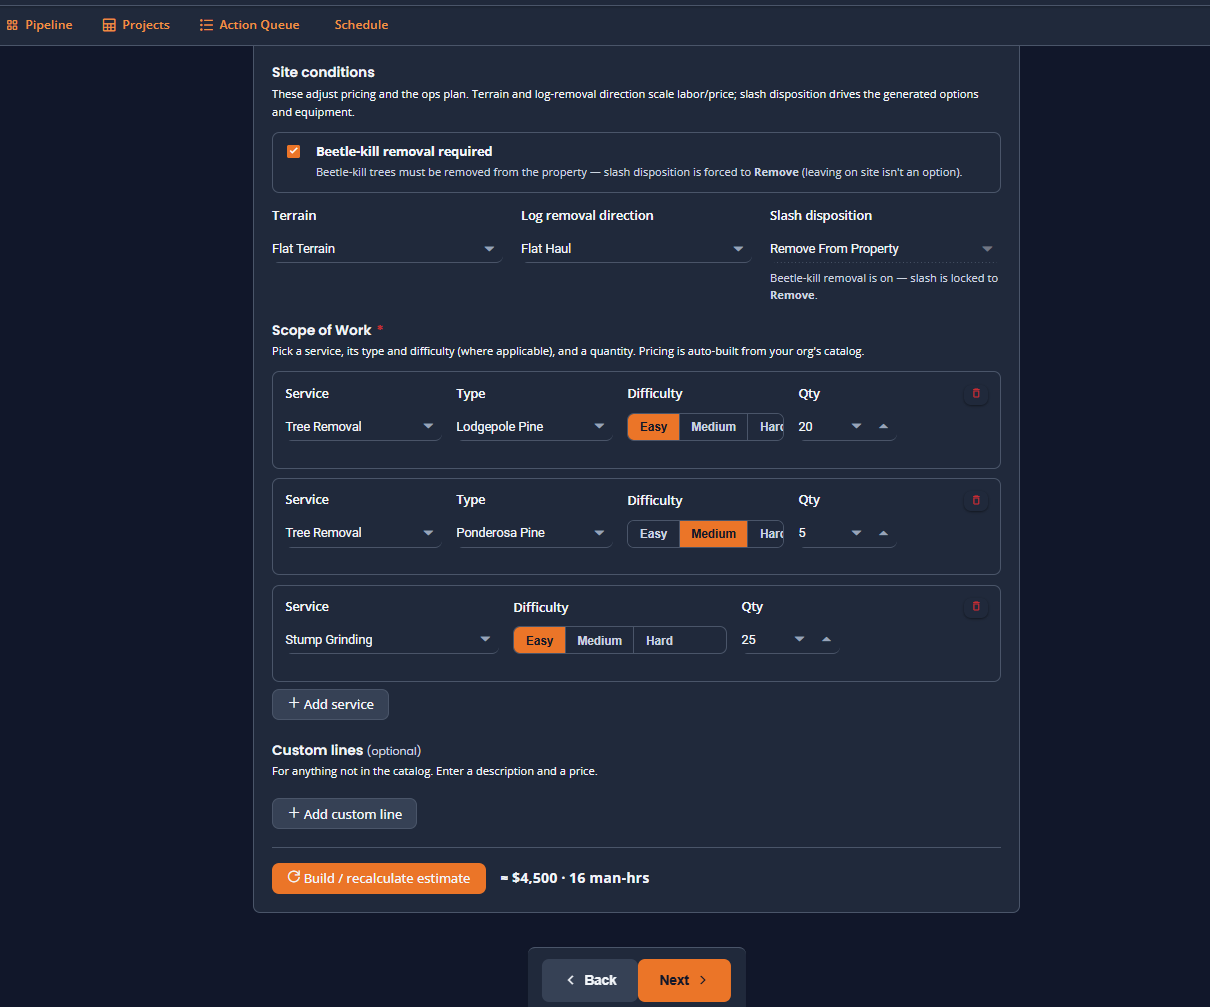Go back with the Back button

590,980
